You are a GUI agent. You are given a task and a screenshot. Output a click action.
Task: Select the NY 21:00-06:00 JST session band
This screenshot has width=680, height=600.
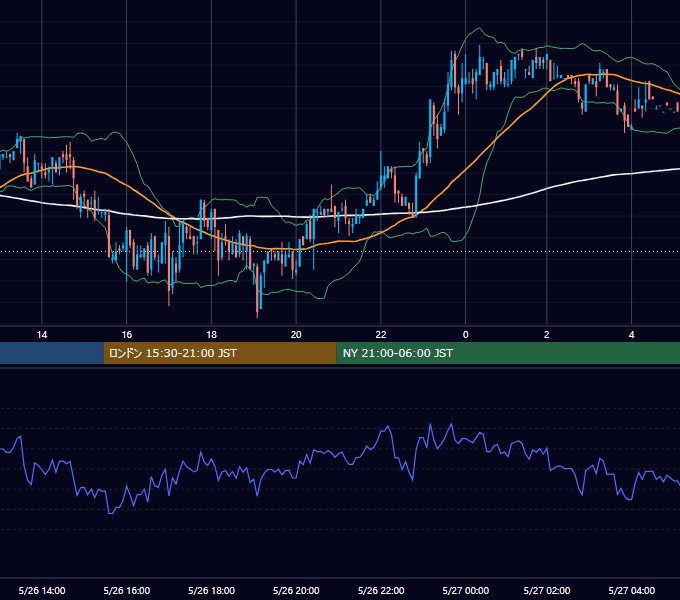pos(508,353)
